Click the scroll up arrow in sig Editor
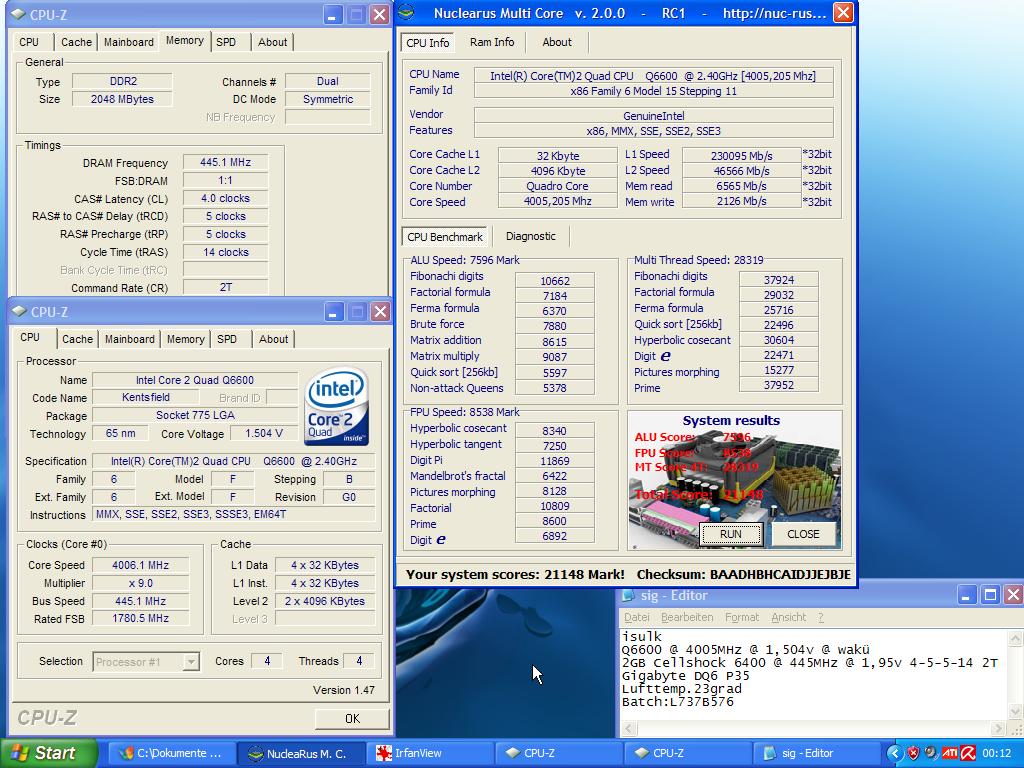Viewport: 1024px width, 768px height. (x=1016, y=638)
